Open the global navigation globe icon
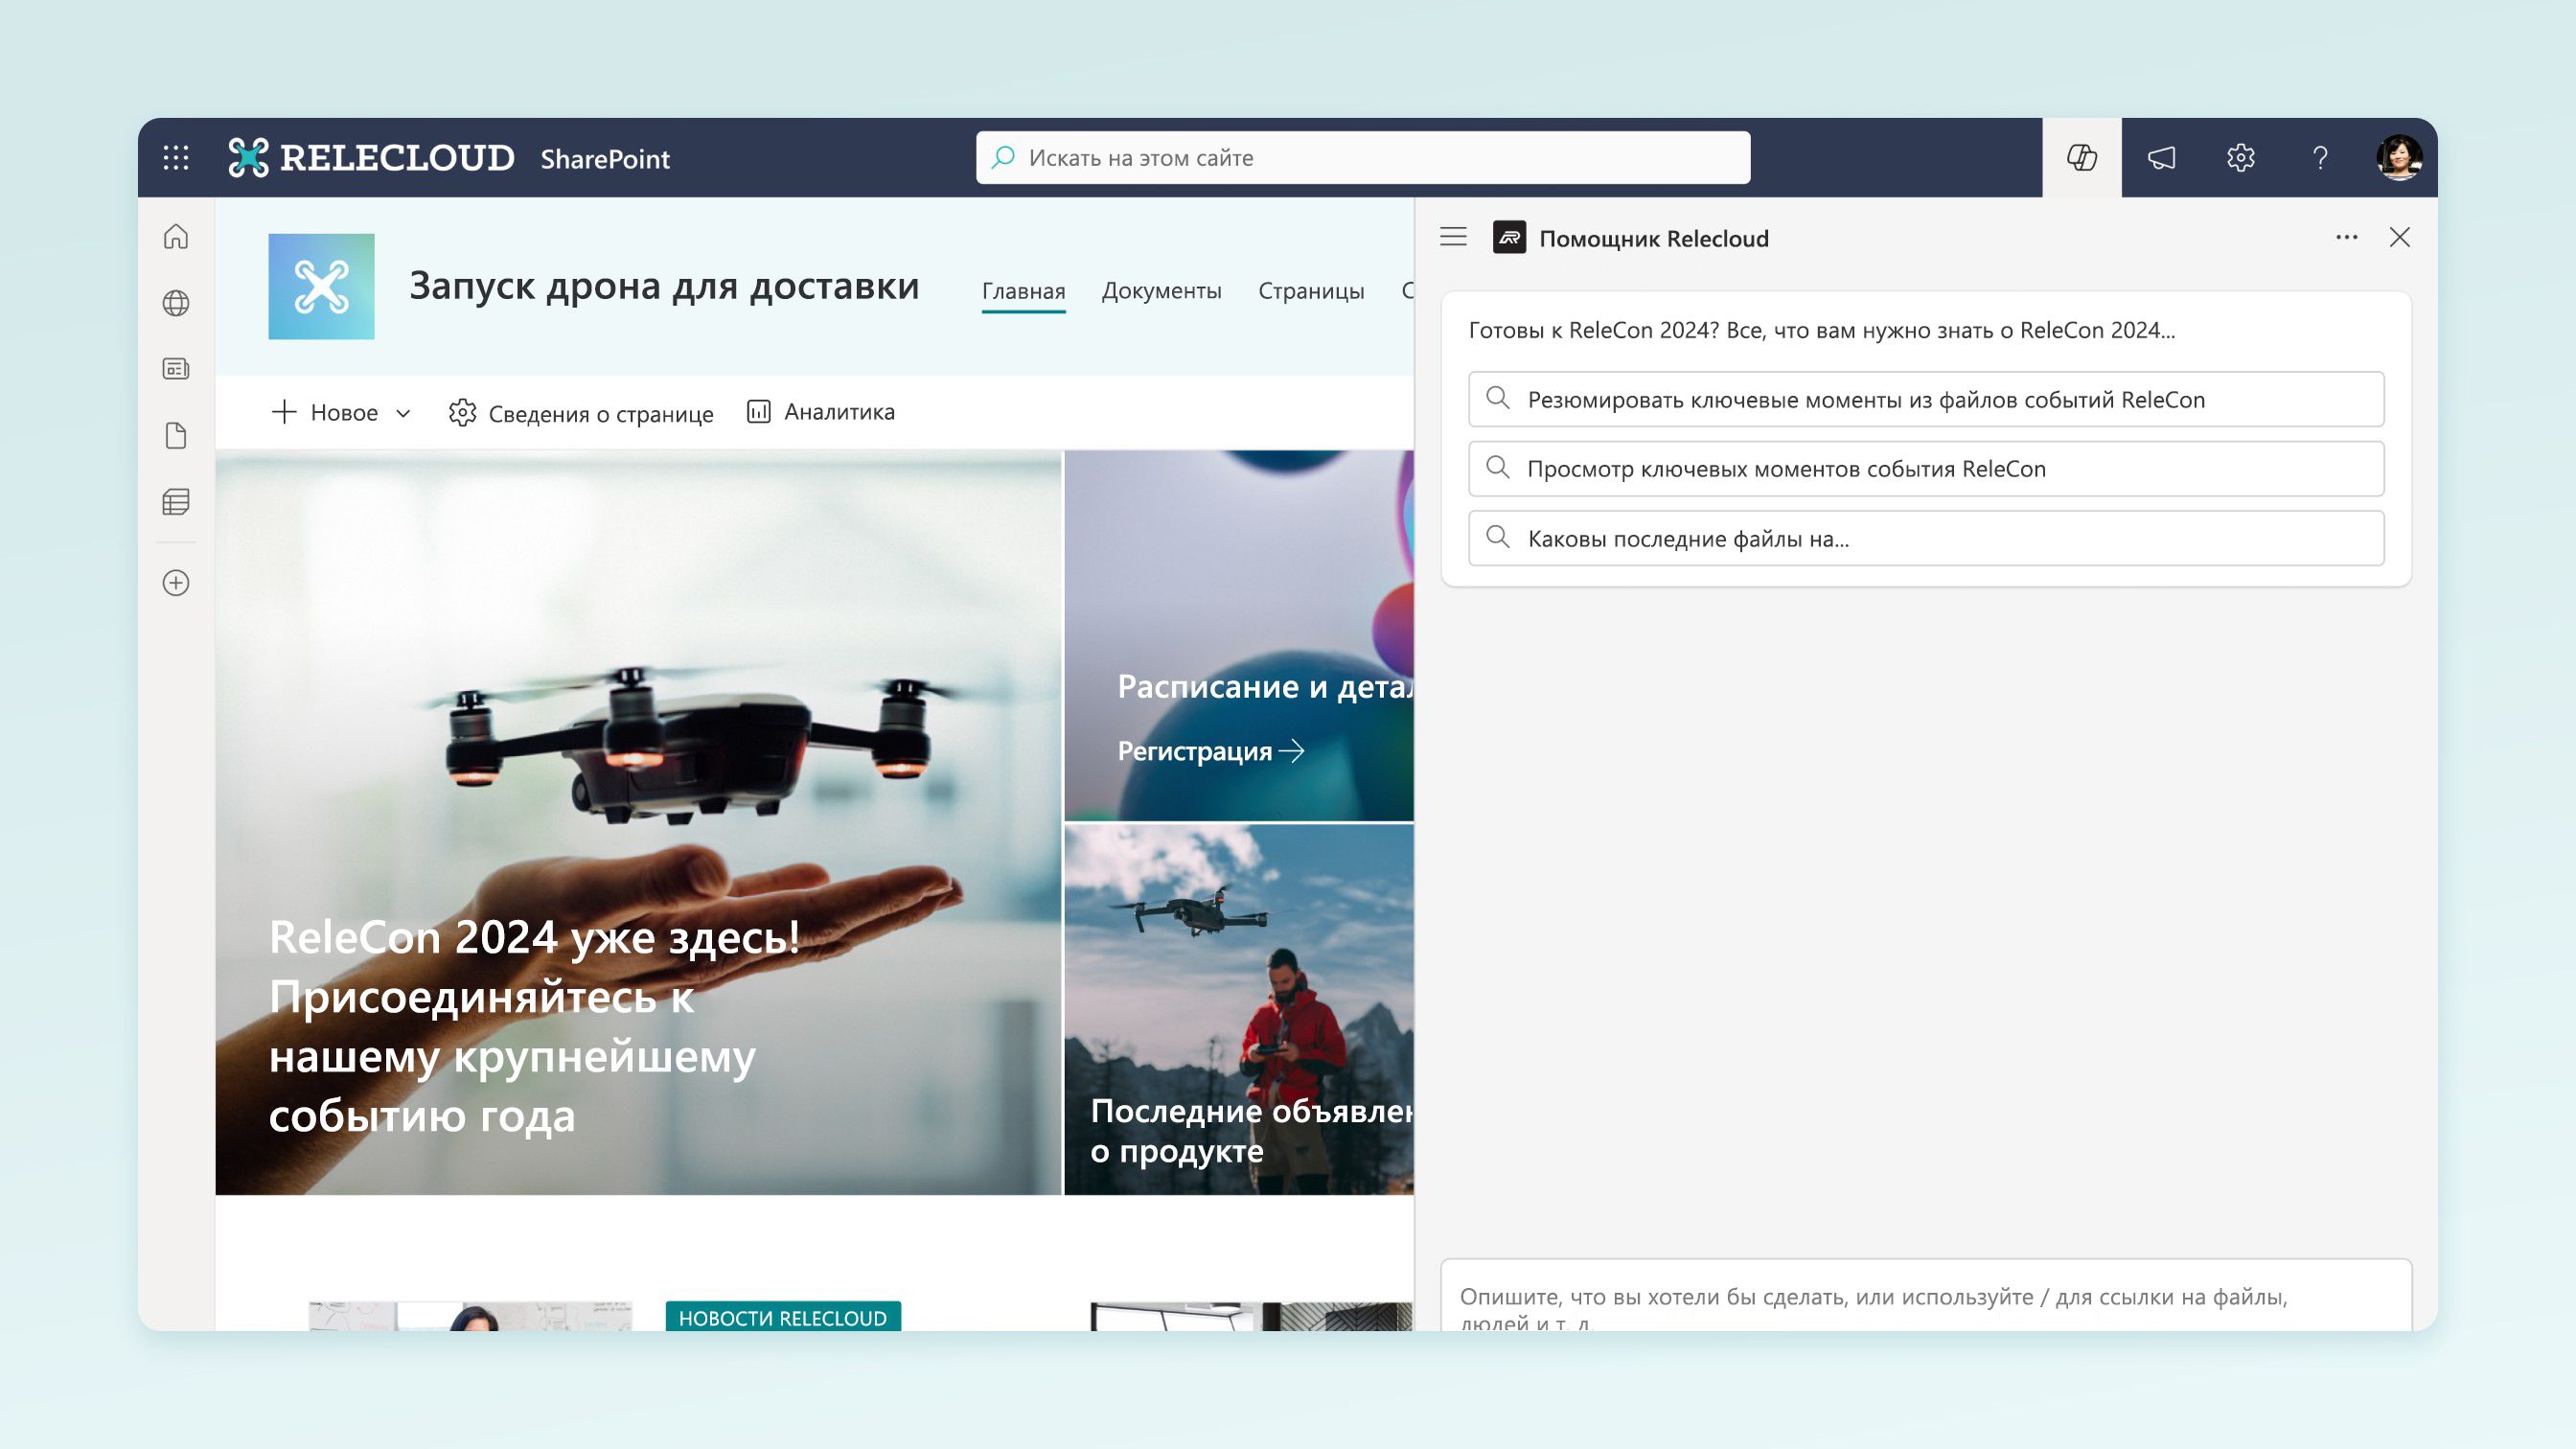 pos(175,301)
